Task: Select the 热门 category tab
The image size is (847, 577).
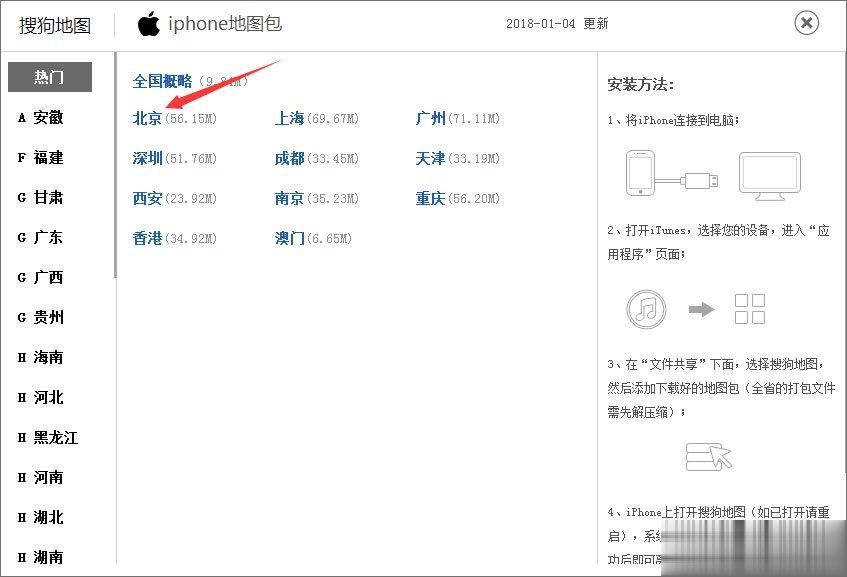Action: pyautogui.click(x=50, y=77)
